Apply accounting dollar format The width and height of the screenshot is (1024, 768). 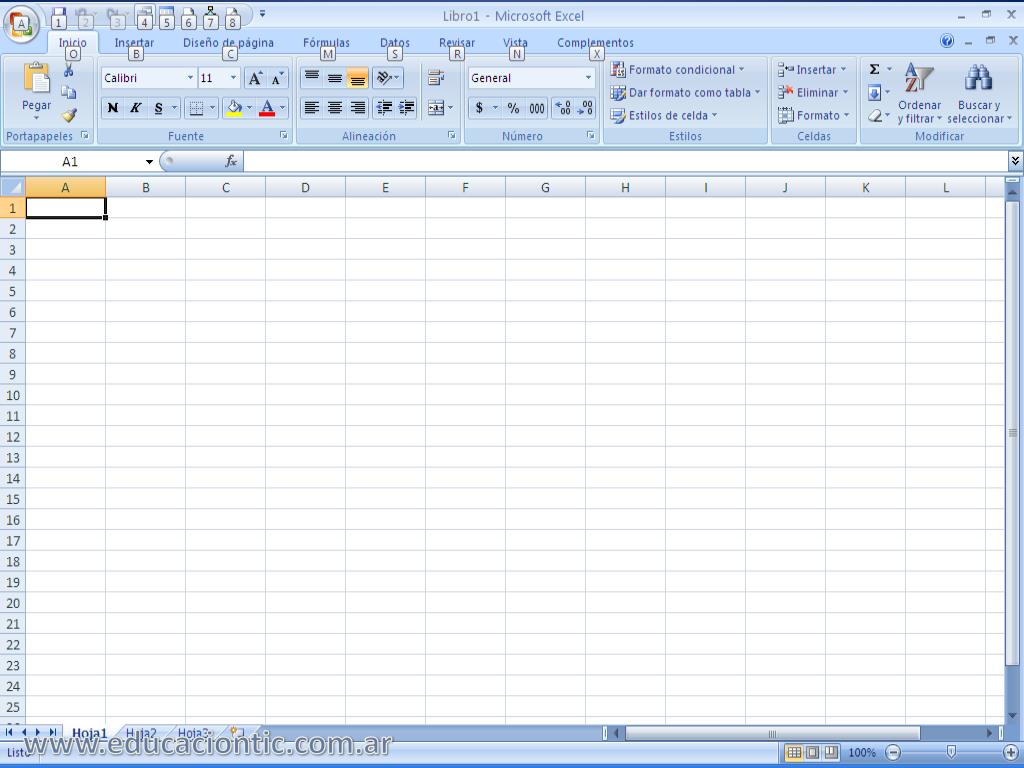click(x=479, y=108)
